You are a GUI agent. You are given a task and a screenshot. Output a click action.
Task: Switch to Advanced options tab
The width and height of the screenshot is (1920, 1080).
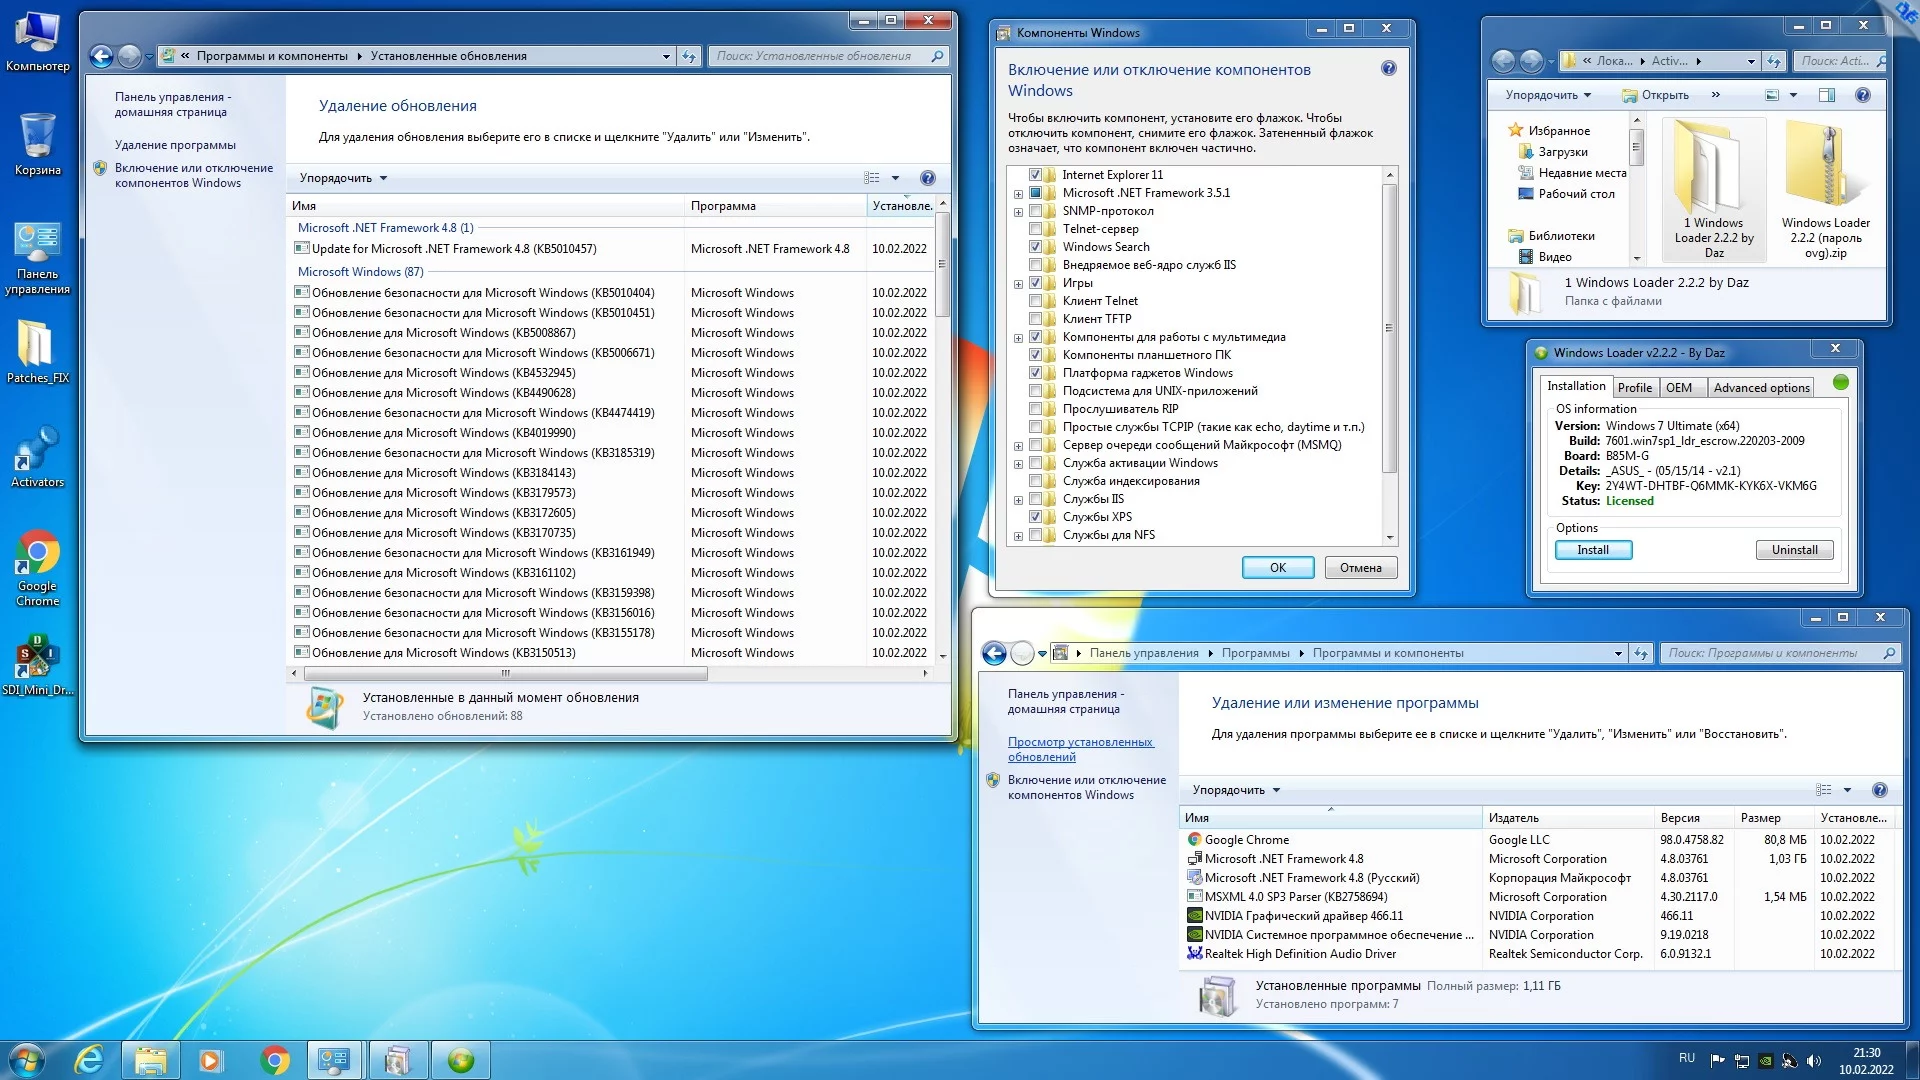[1761, 388]
